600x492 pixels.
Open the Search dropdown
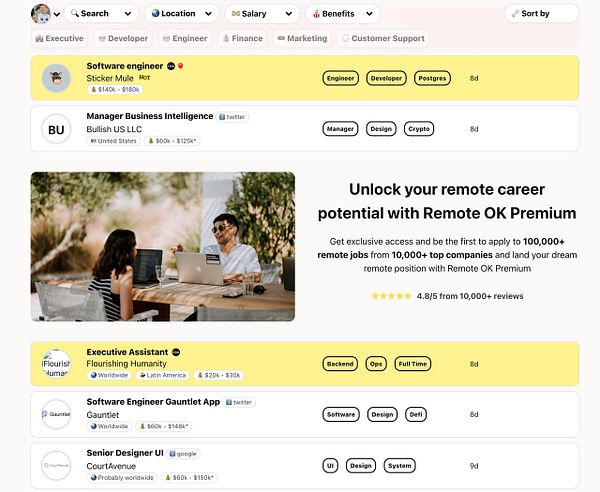coord(101,14)
